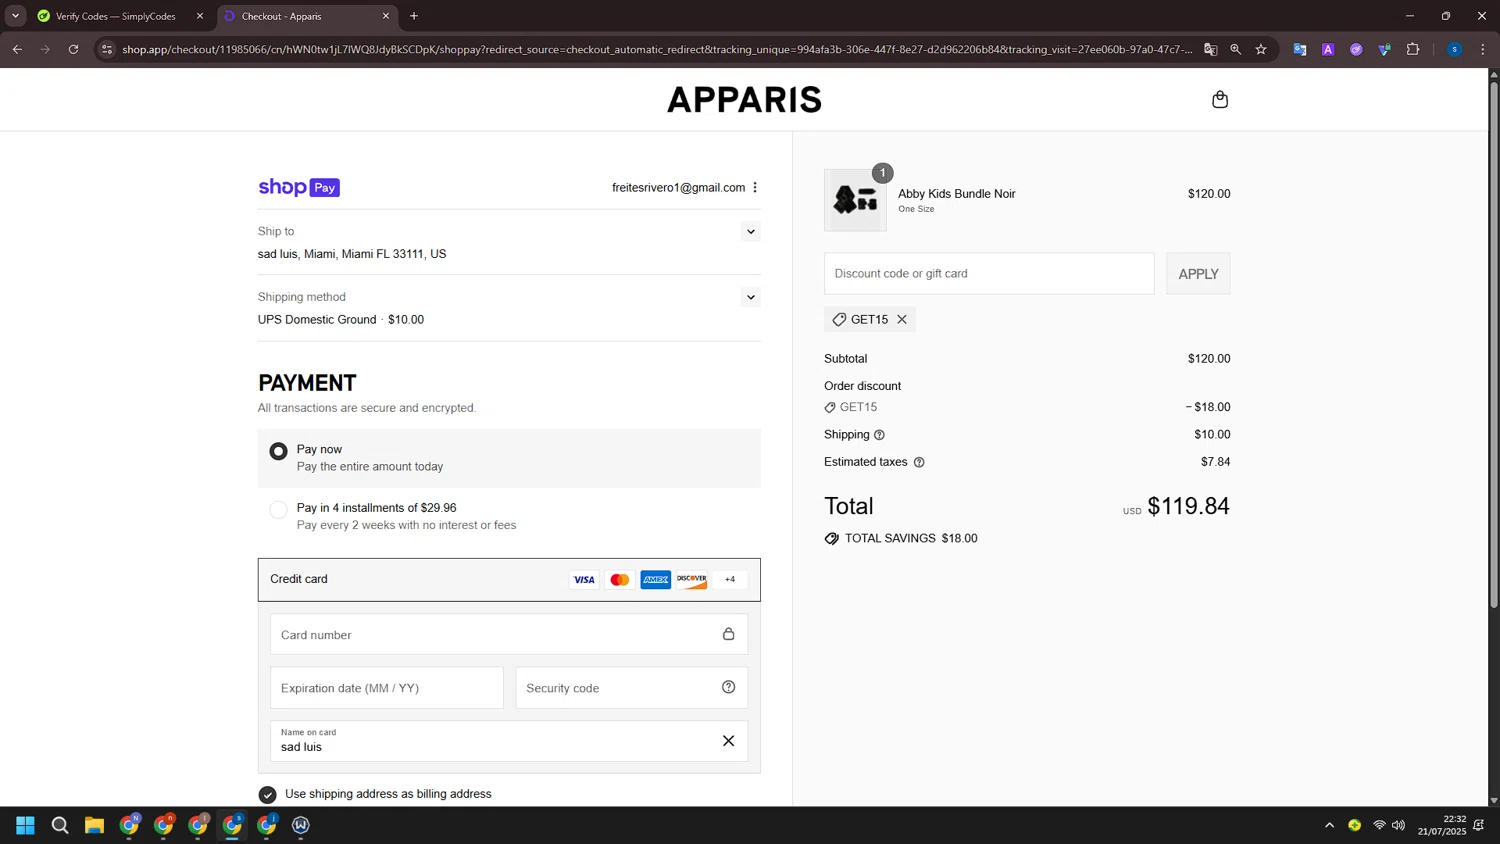Screen dimensions: 1500x844
Task: Click the American Express logo
Action: (x=656, y=580)
